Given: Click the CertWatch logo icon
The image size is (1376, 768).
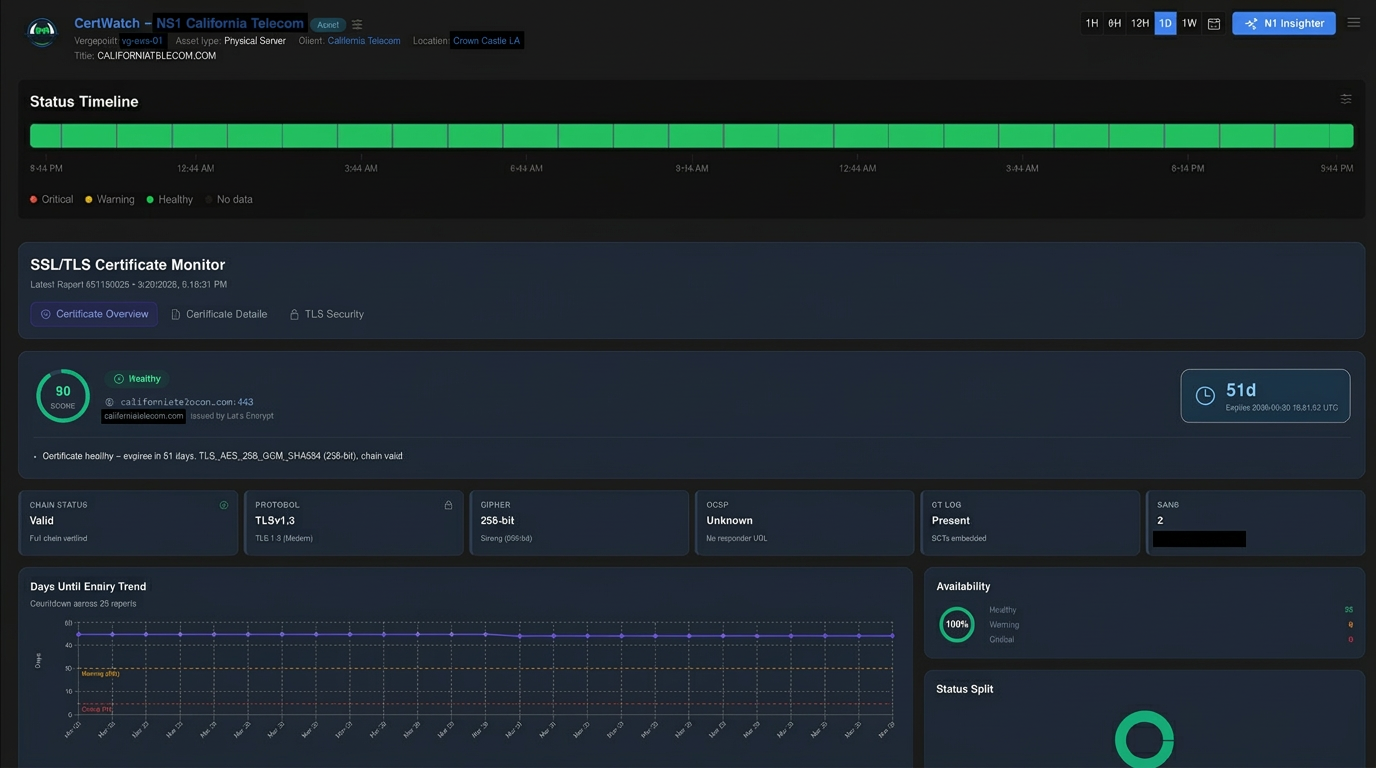Looking at the screenshot, I should (x=42, y=31).
